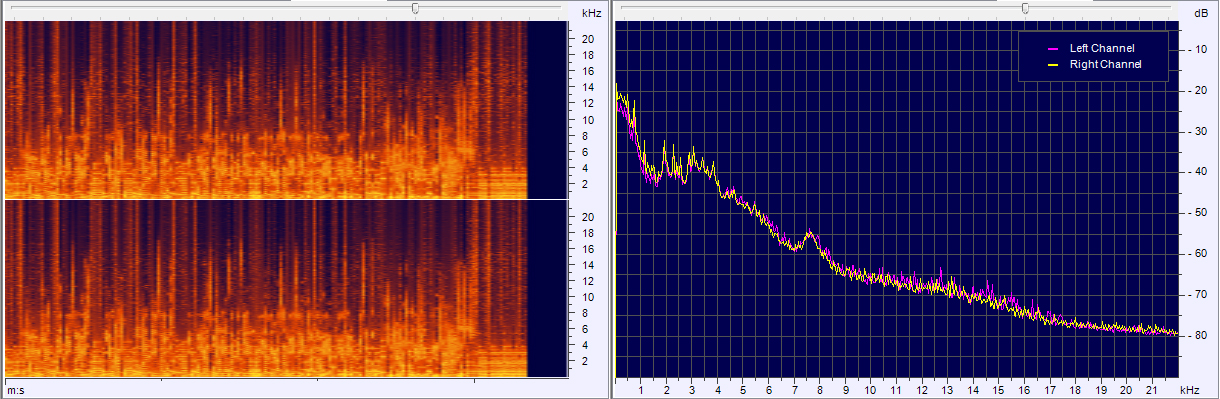
Task: Click the 20 kHz mark on upper spectrogram scale
Action: (x=589, y=39)
